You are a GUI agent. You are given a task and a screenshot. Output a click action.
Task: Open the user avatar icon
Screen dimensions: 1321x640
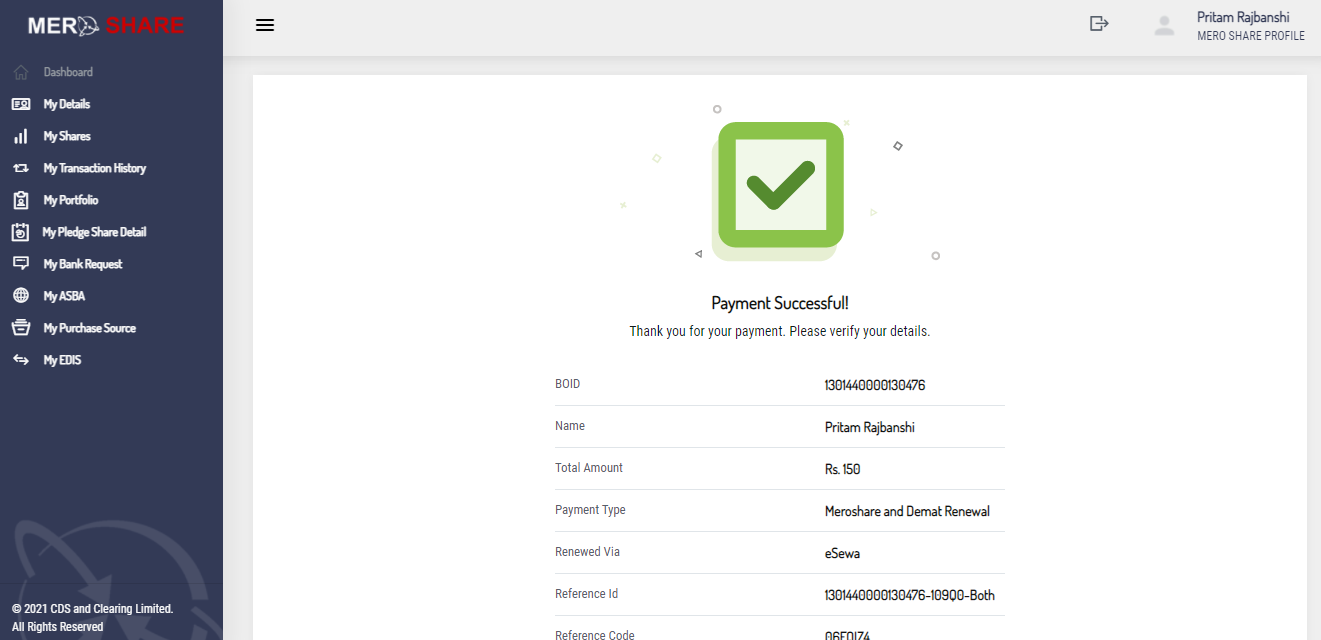pos(1164,25)
